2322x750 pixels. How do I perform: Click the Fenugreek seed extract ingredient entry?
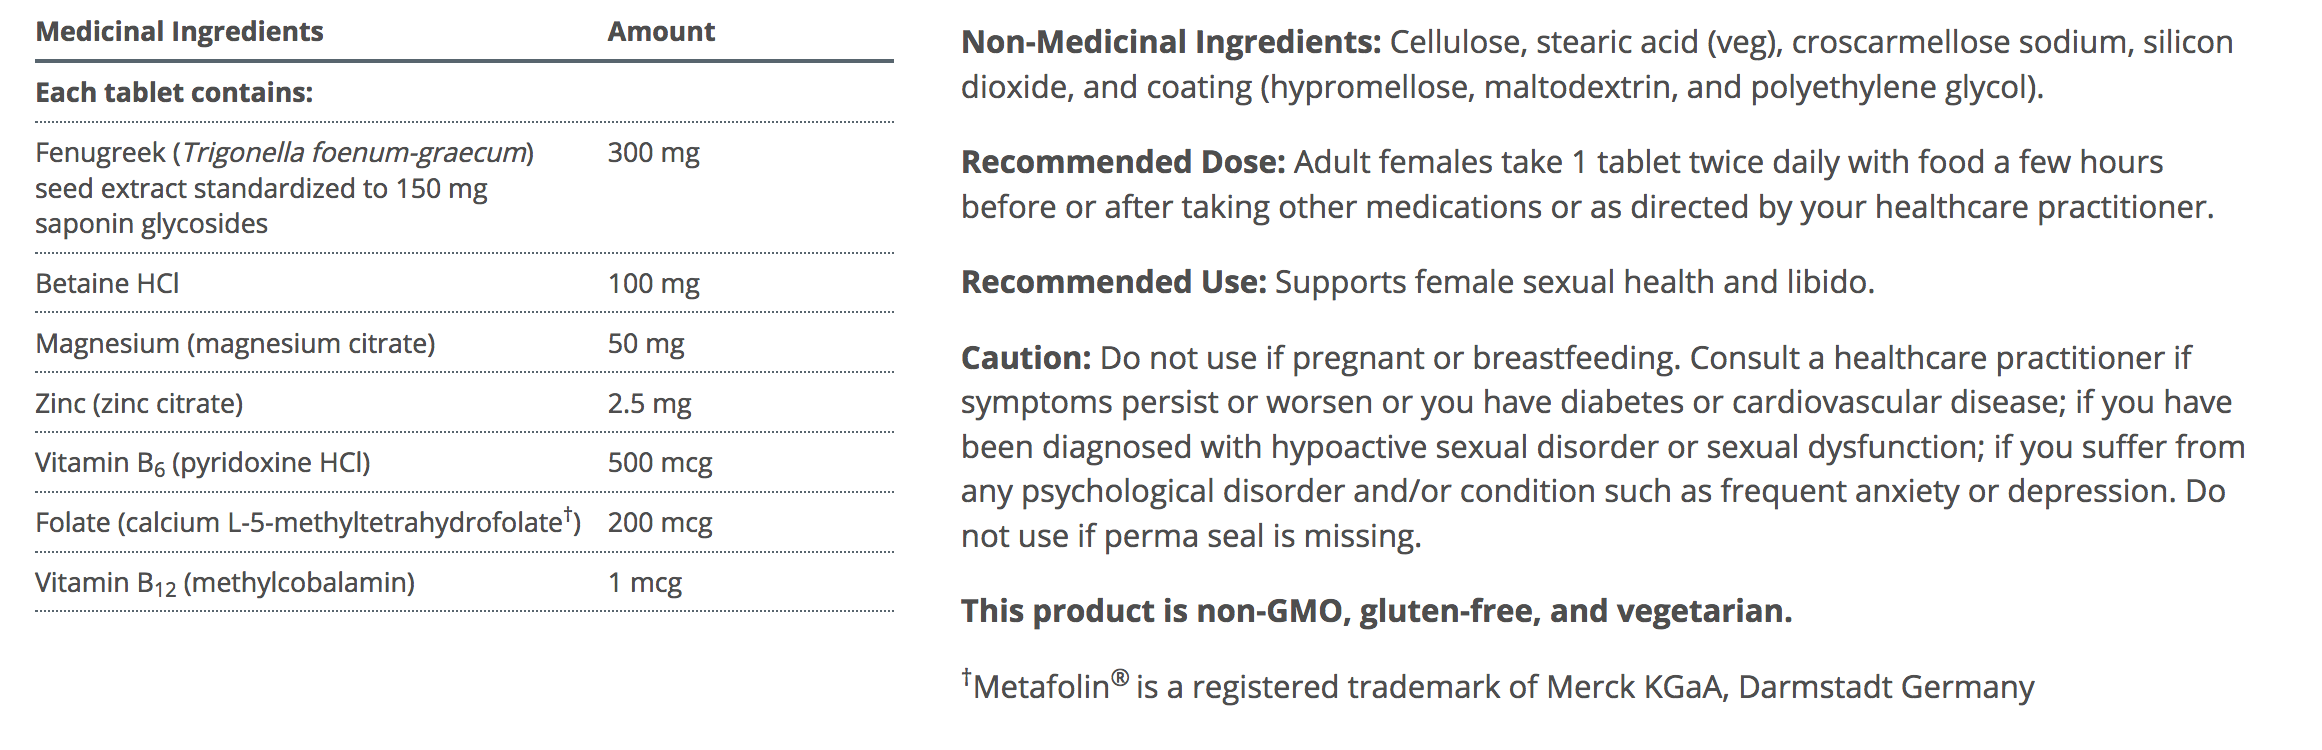click(284, 188)
